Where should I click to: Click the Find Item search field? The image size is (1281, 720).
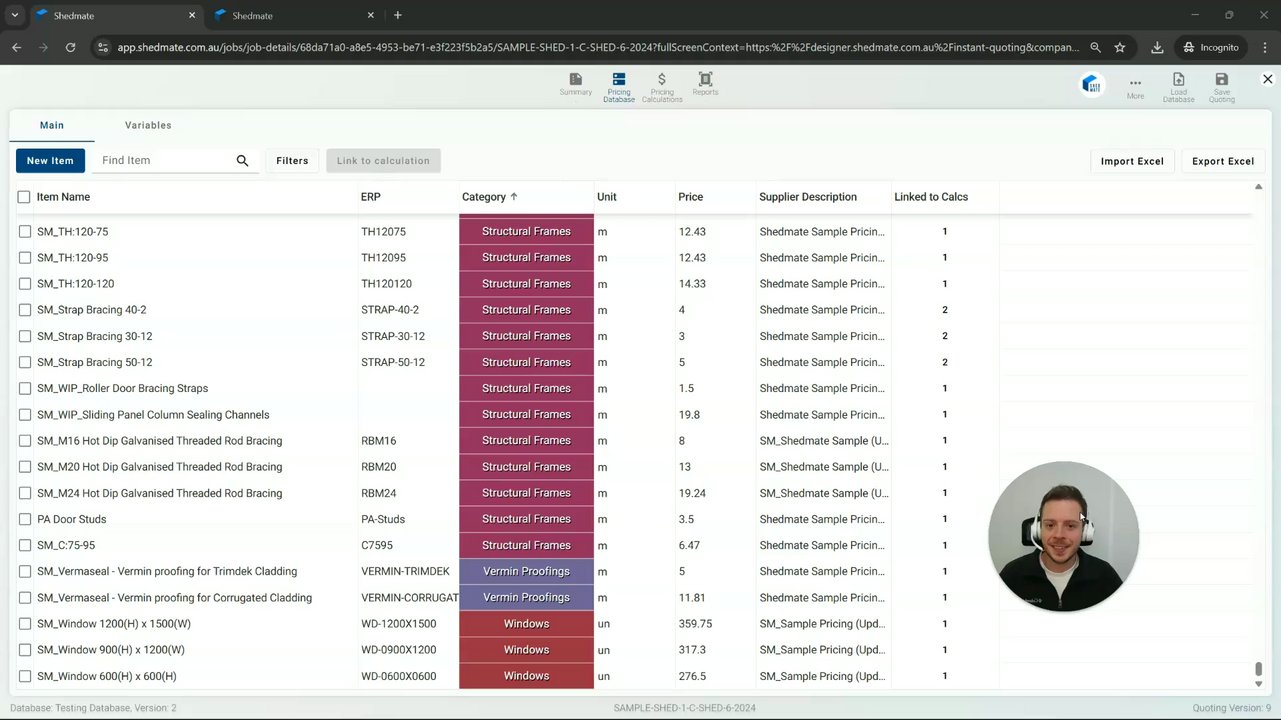165,160
